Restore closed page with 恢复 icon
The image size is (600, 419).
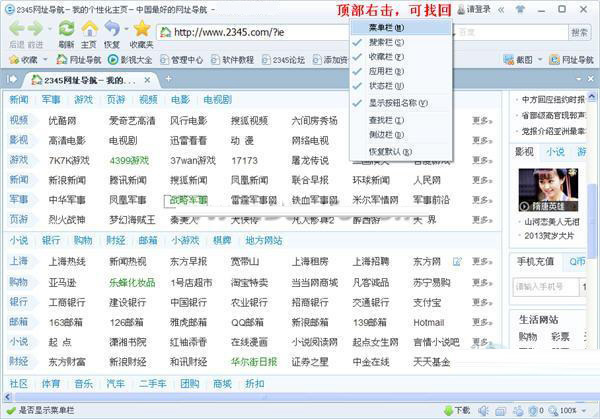112,29
